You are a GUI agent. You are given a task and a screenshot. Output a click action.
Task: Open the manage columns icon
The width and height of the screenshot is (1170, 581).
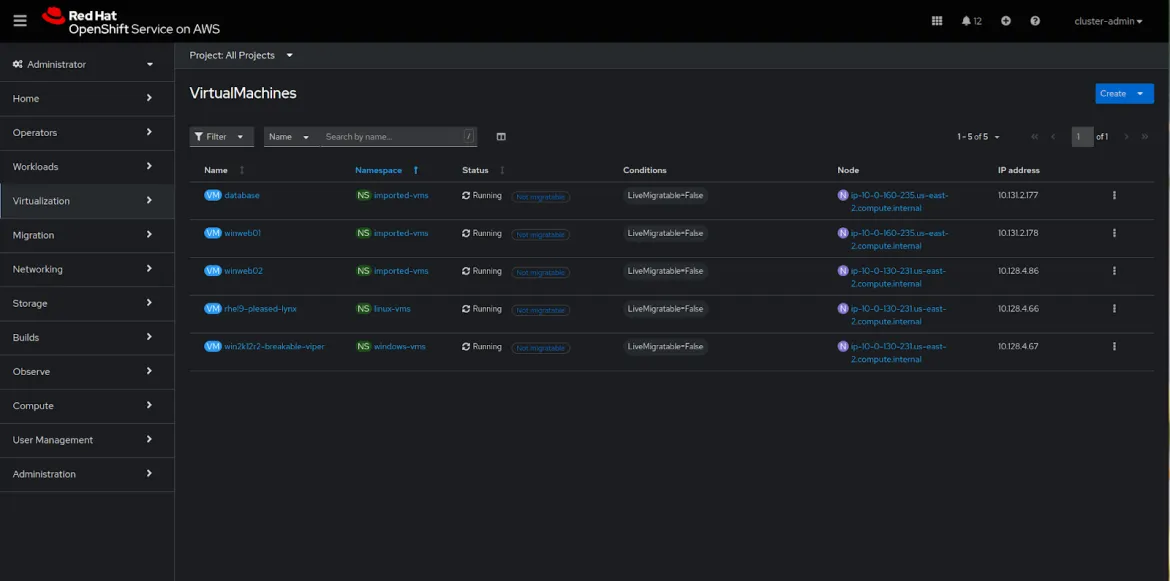point(501,136)
